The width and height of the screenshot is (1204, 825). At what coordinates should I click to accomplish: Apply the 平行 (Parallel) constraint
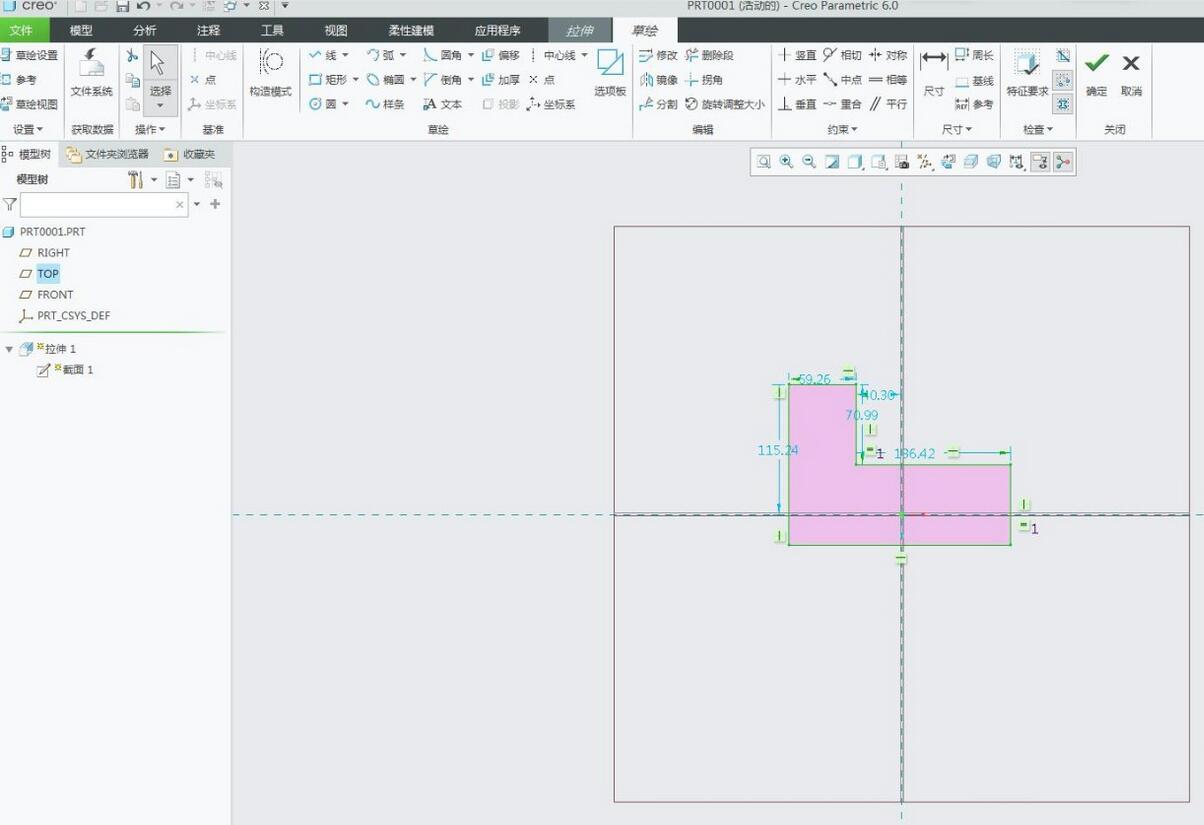click(888, 104)
